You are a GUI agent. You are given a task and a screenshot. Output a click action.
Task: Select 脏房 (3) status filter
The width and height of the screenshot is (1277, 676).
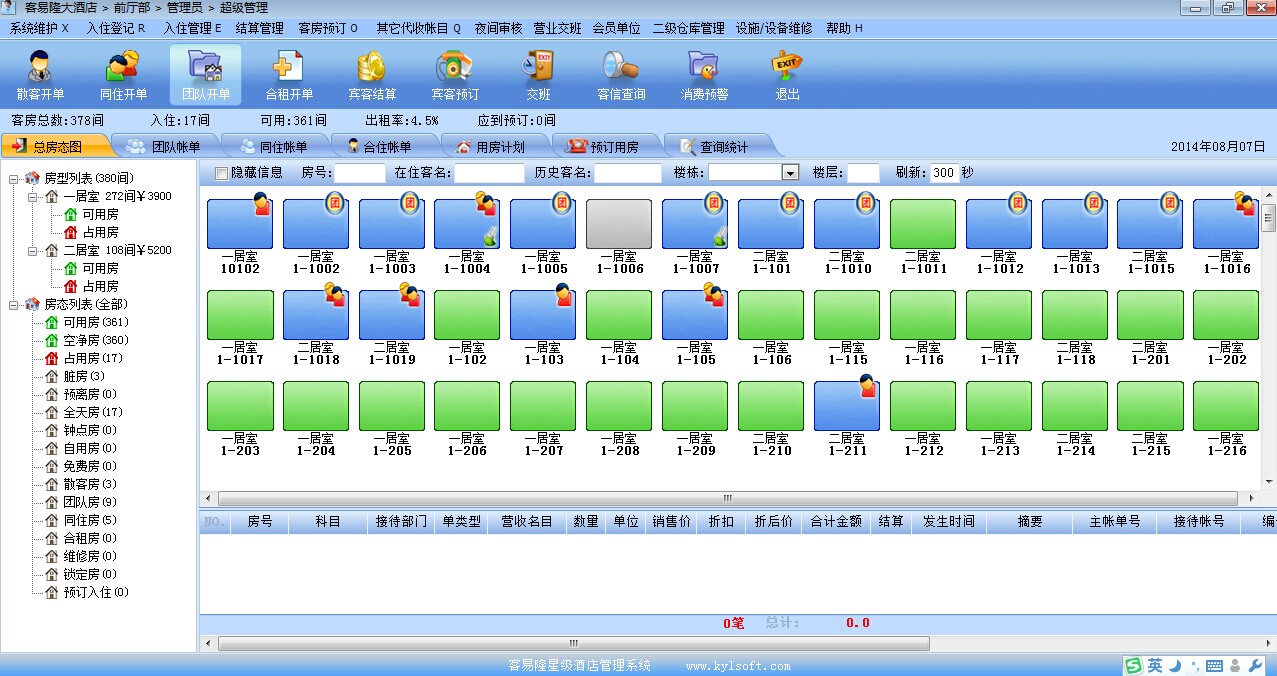(x=84, y=376)
